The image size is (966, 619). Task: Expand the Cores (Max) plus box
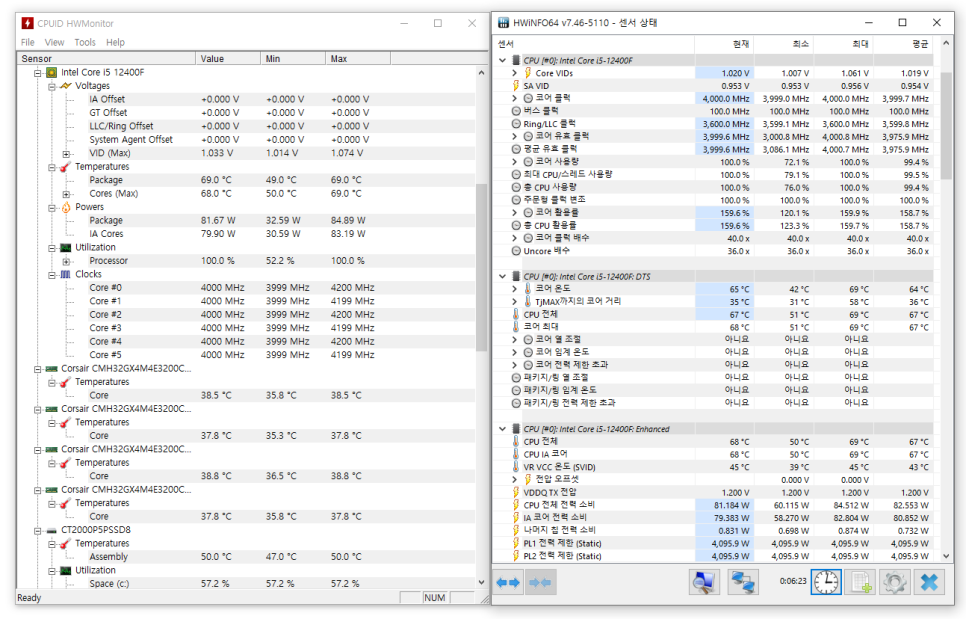coord(66,194)
